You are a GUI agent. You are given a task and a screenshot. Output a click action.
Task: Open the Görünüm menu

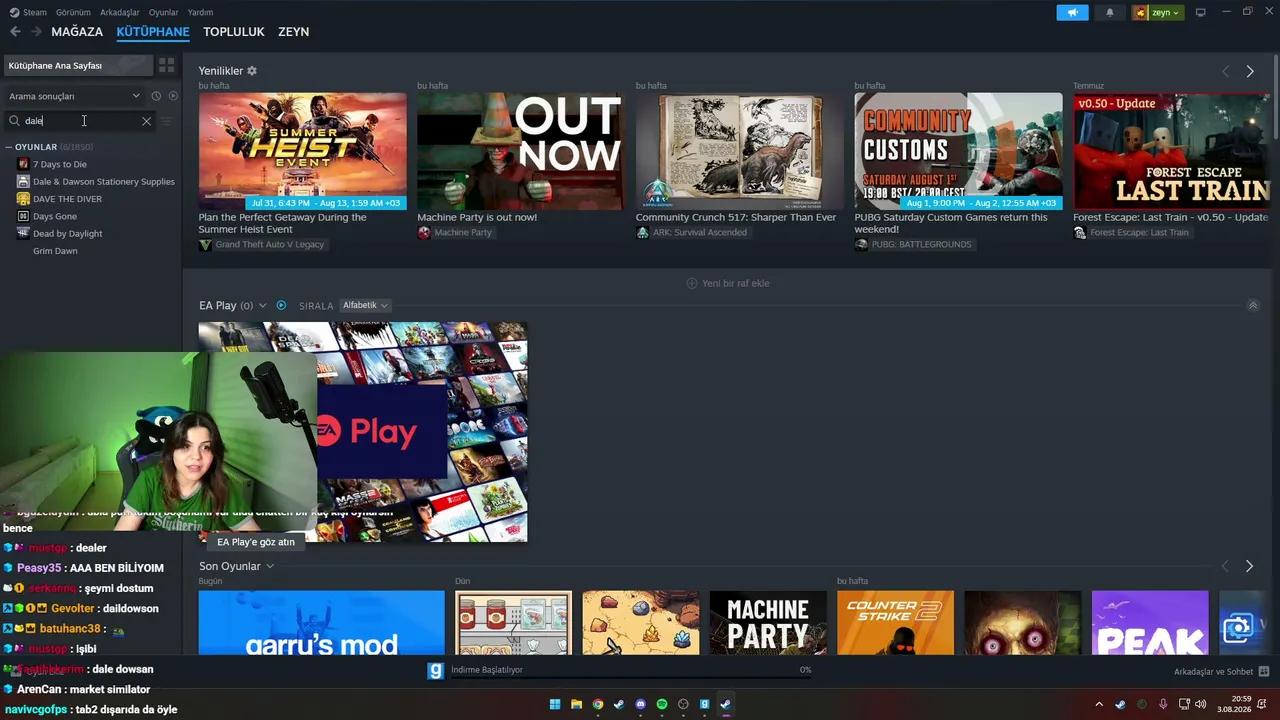tap(73, 13)
